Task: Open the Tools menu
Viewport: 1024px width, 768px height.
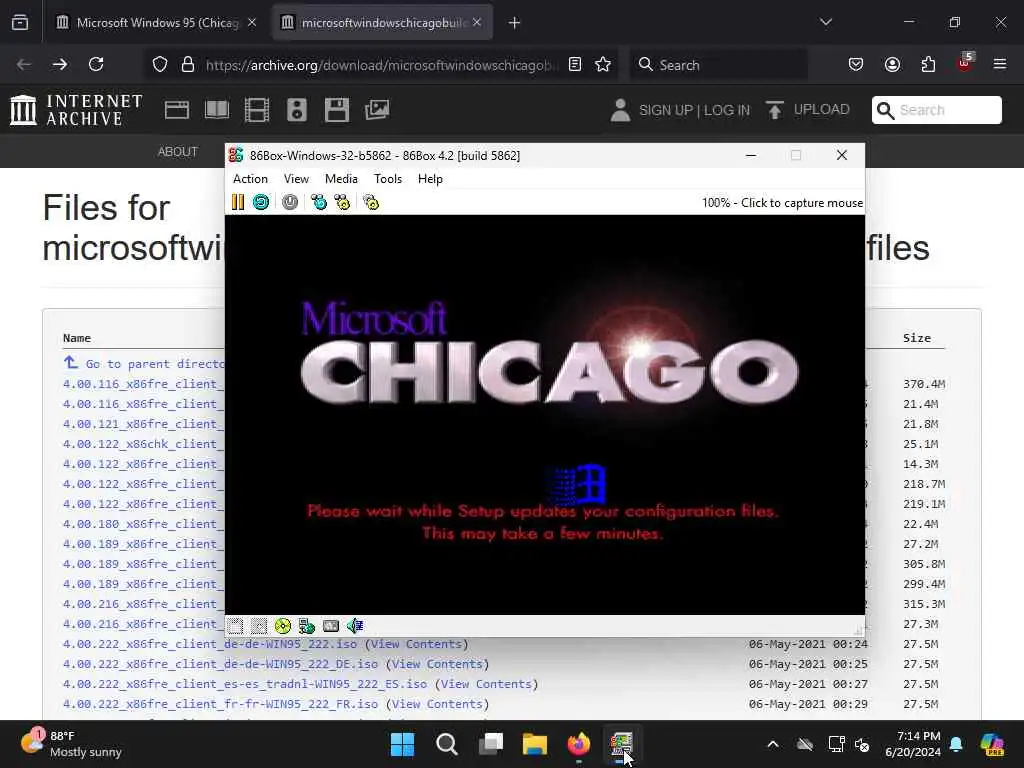Action: 387,179
